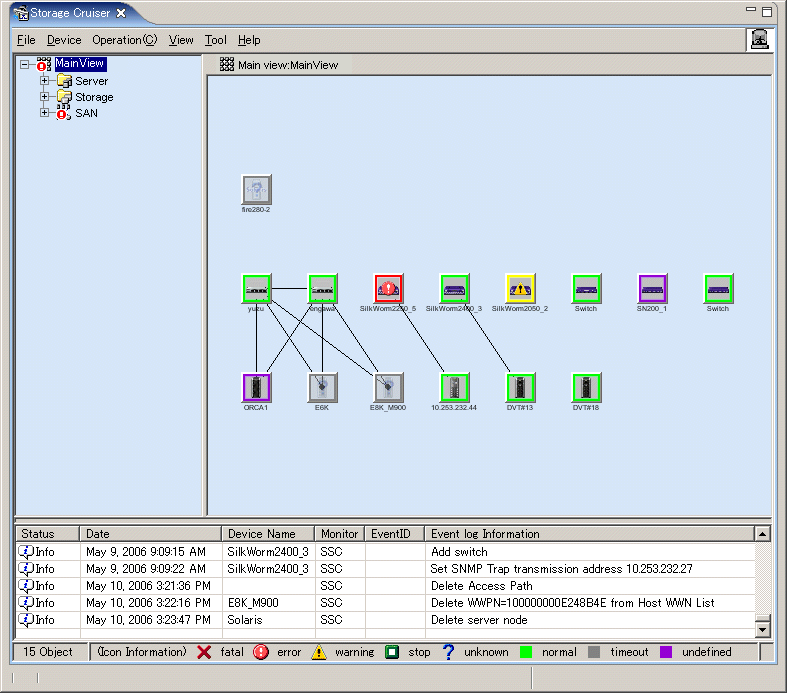Image resolution: width=787 pixels, height=693 pixels.
Task: Sort event log by Status column
Action: (x=48, y=533)
